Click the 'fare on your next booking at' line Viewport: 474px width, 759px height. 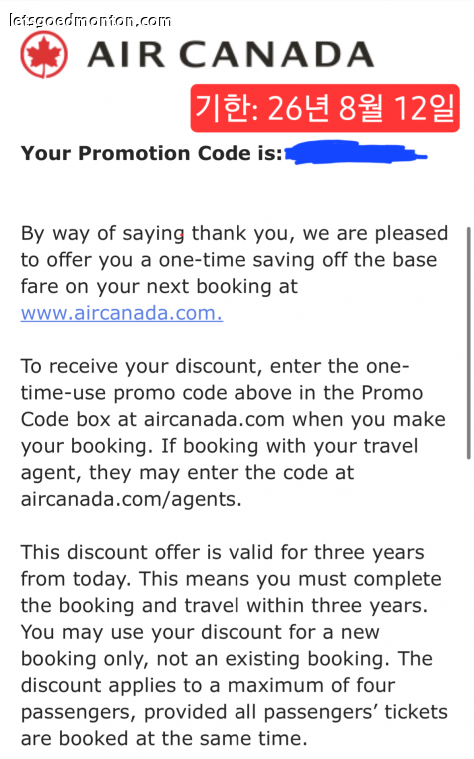[x=159, y=287]
